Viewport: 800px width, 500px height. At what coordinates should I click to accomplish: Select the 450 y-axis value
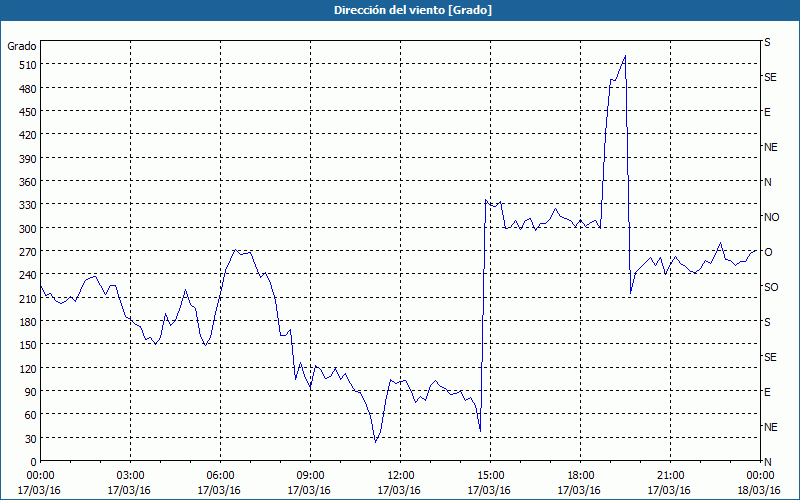[27, 112]
